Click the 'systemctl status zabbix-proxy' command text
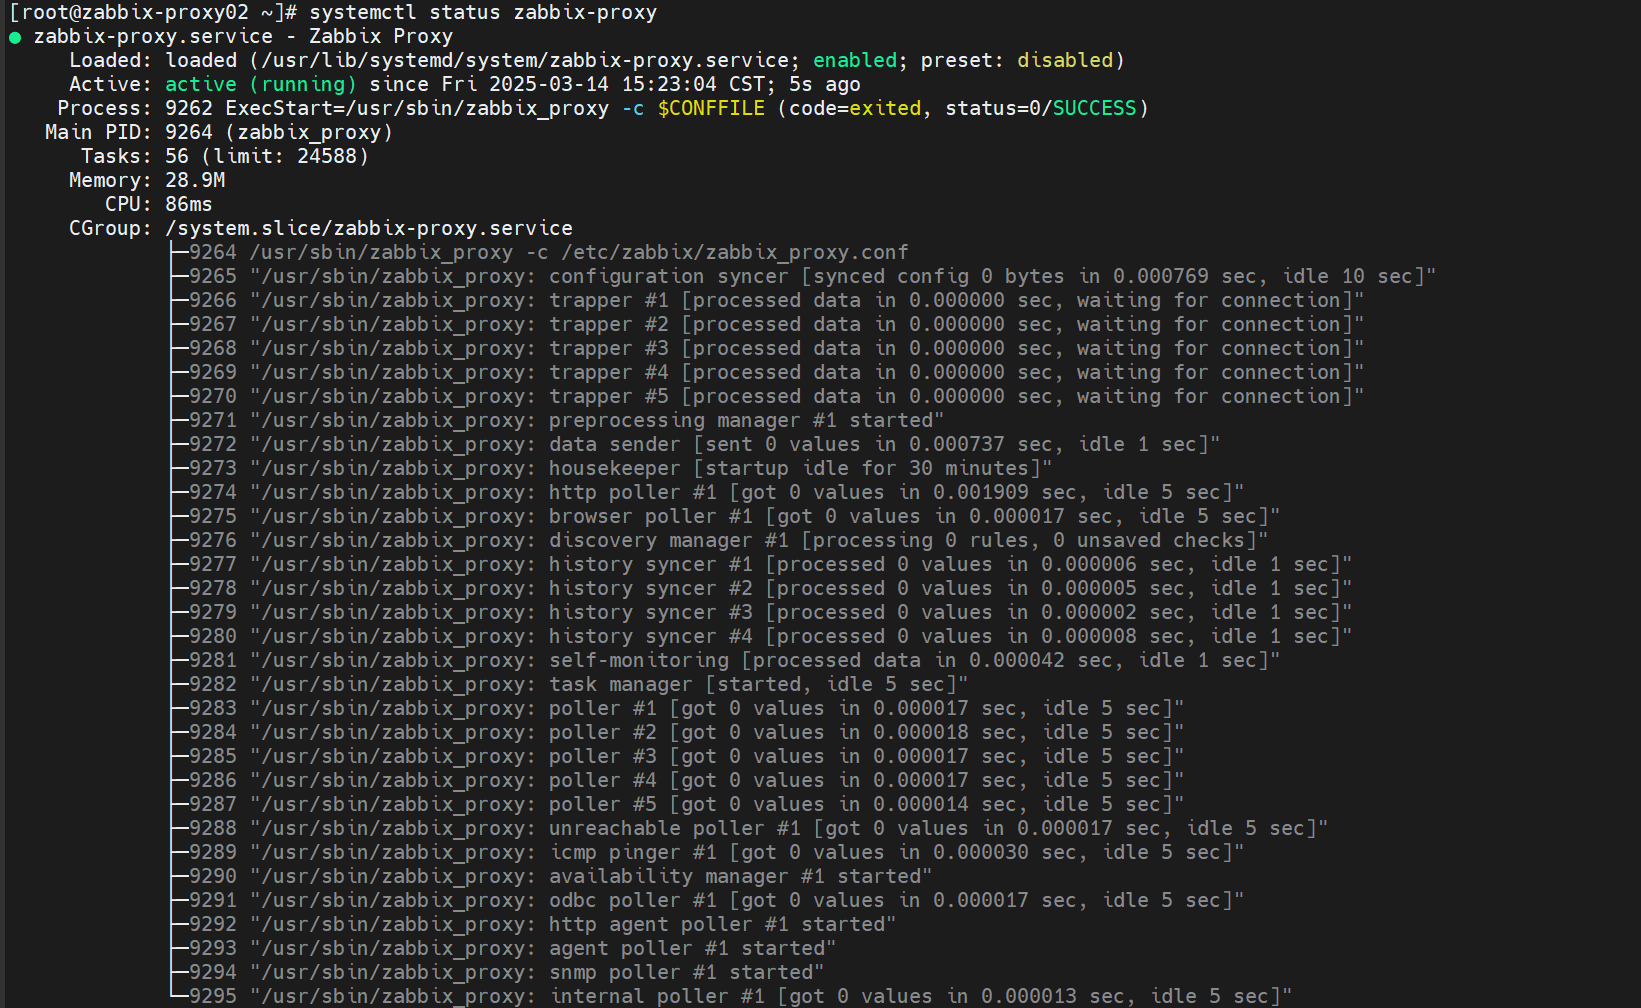 483,13
